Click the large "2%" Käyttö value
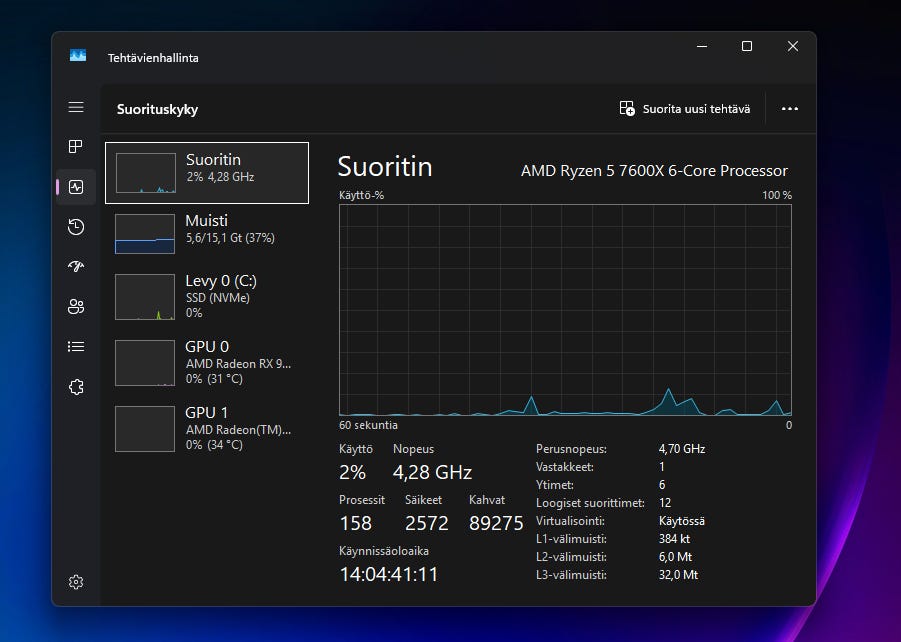Screen dimensions: 901x642 pos(352,472)
